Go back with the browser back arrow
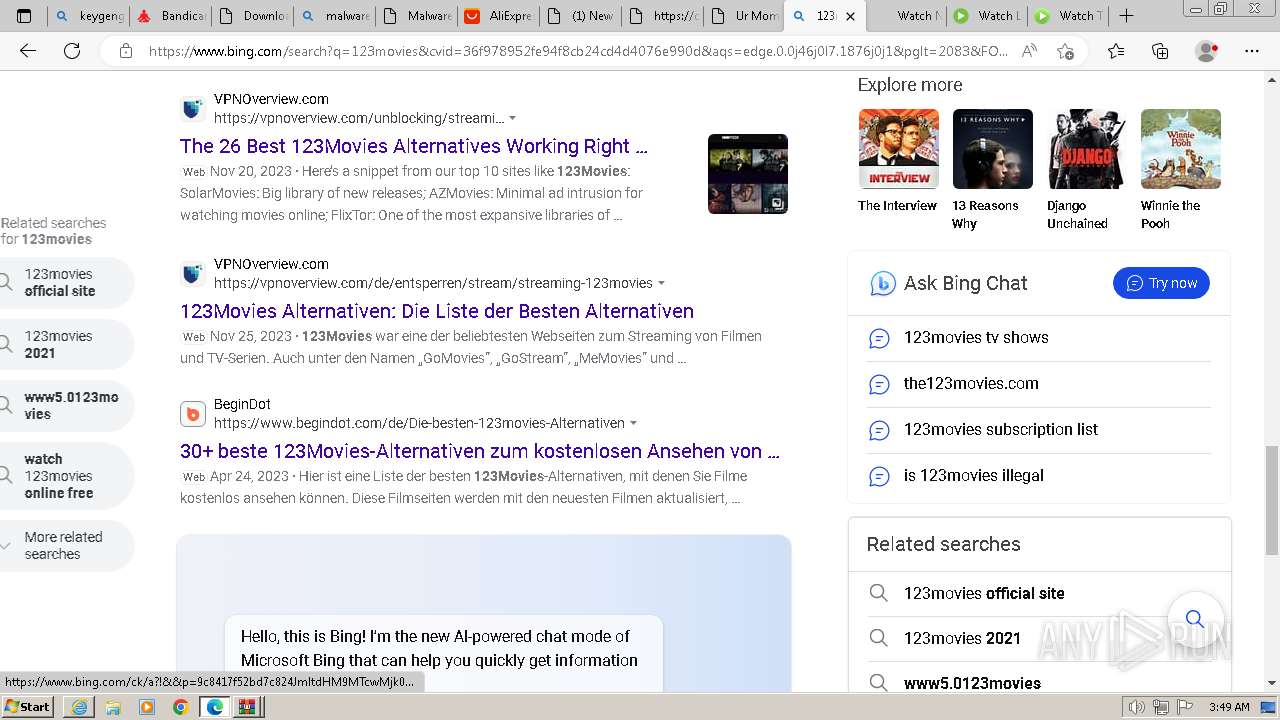 coord(28,51)
